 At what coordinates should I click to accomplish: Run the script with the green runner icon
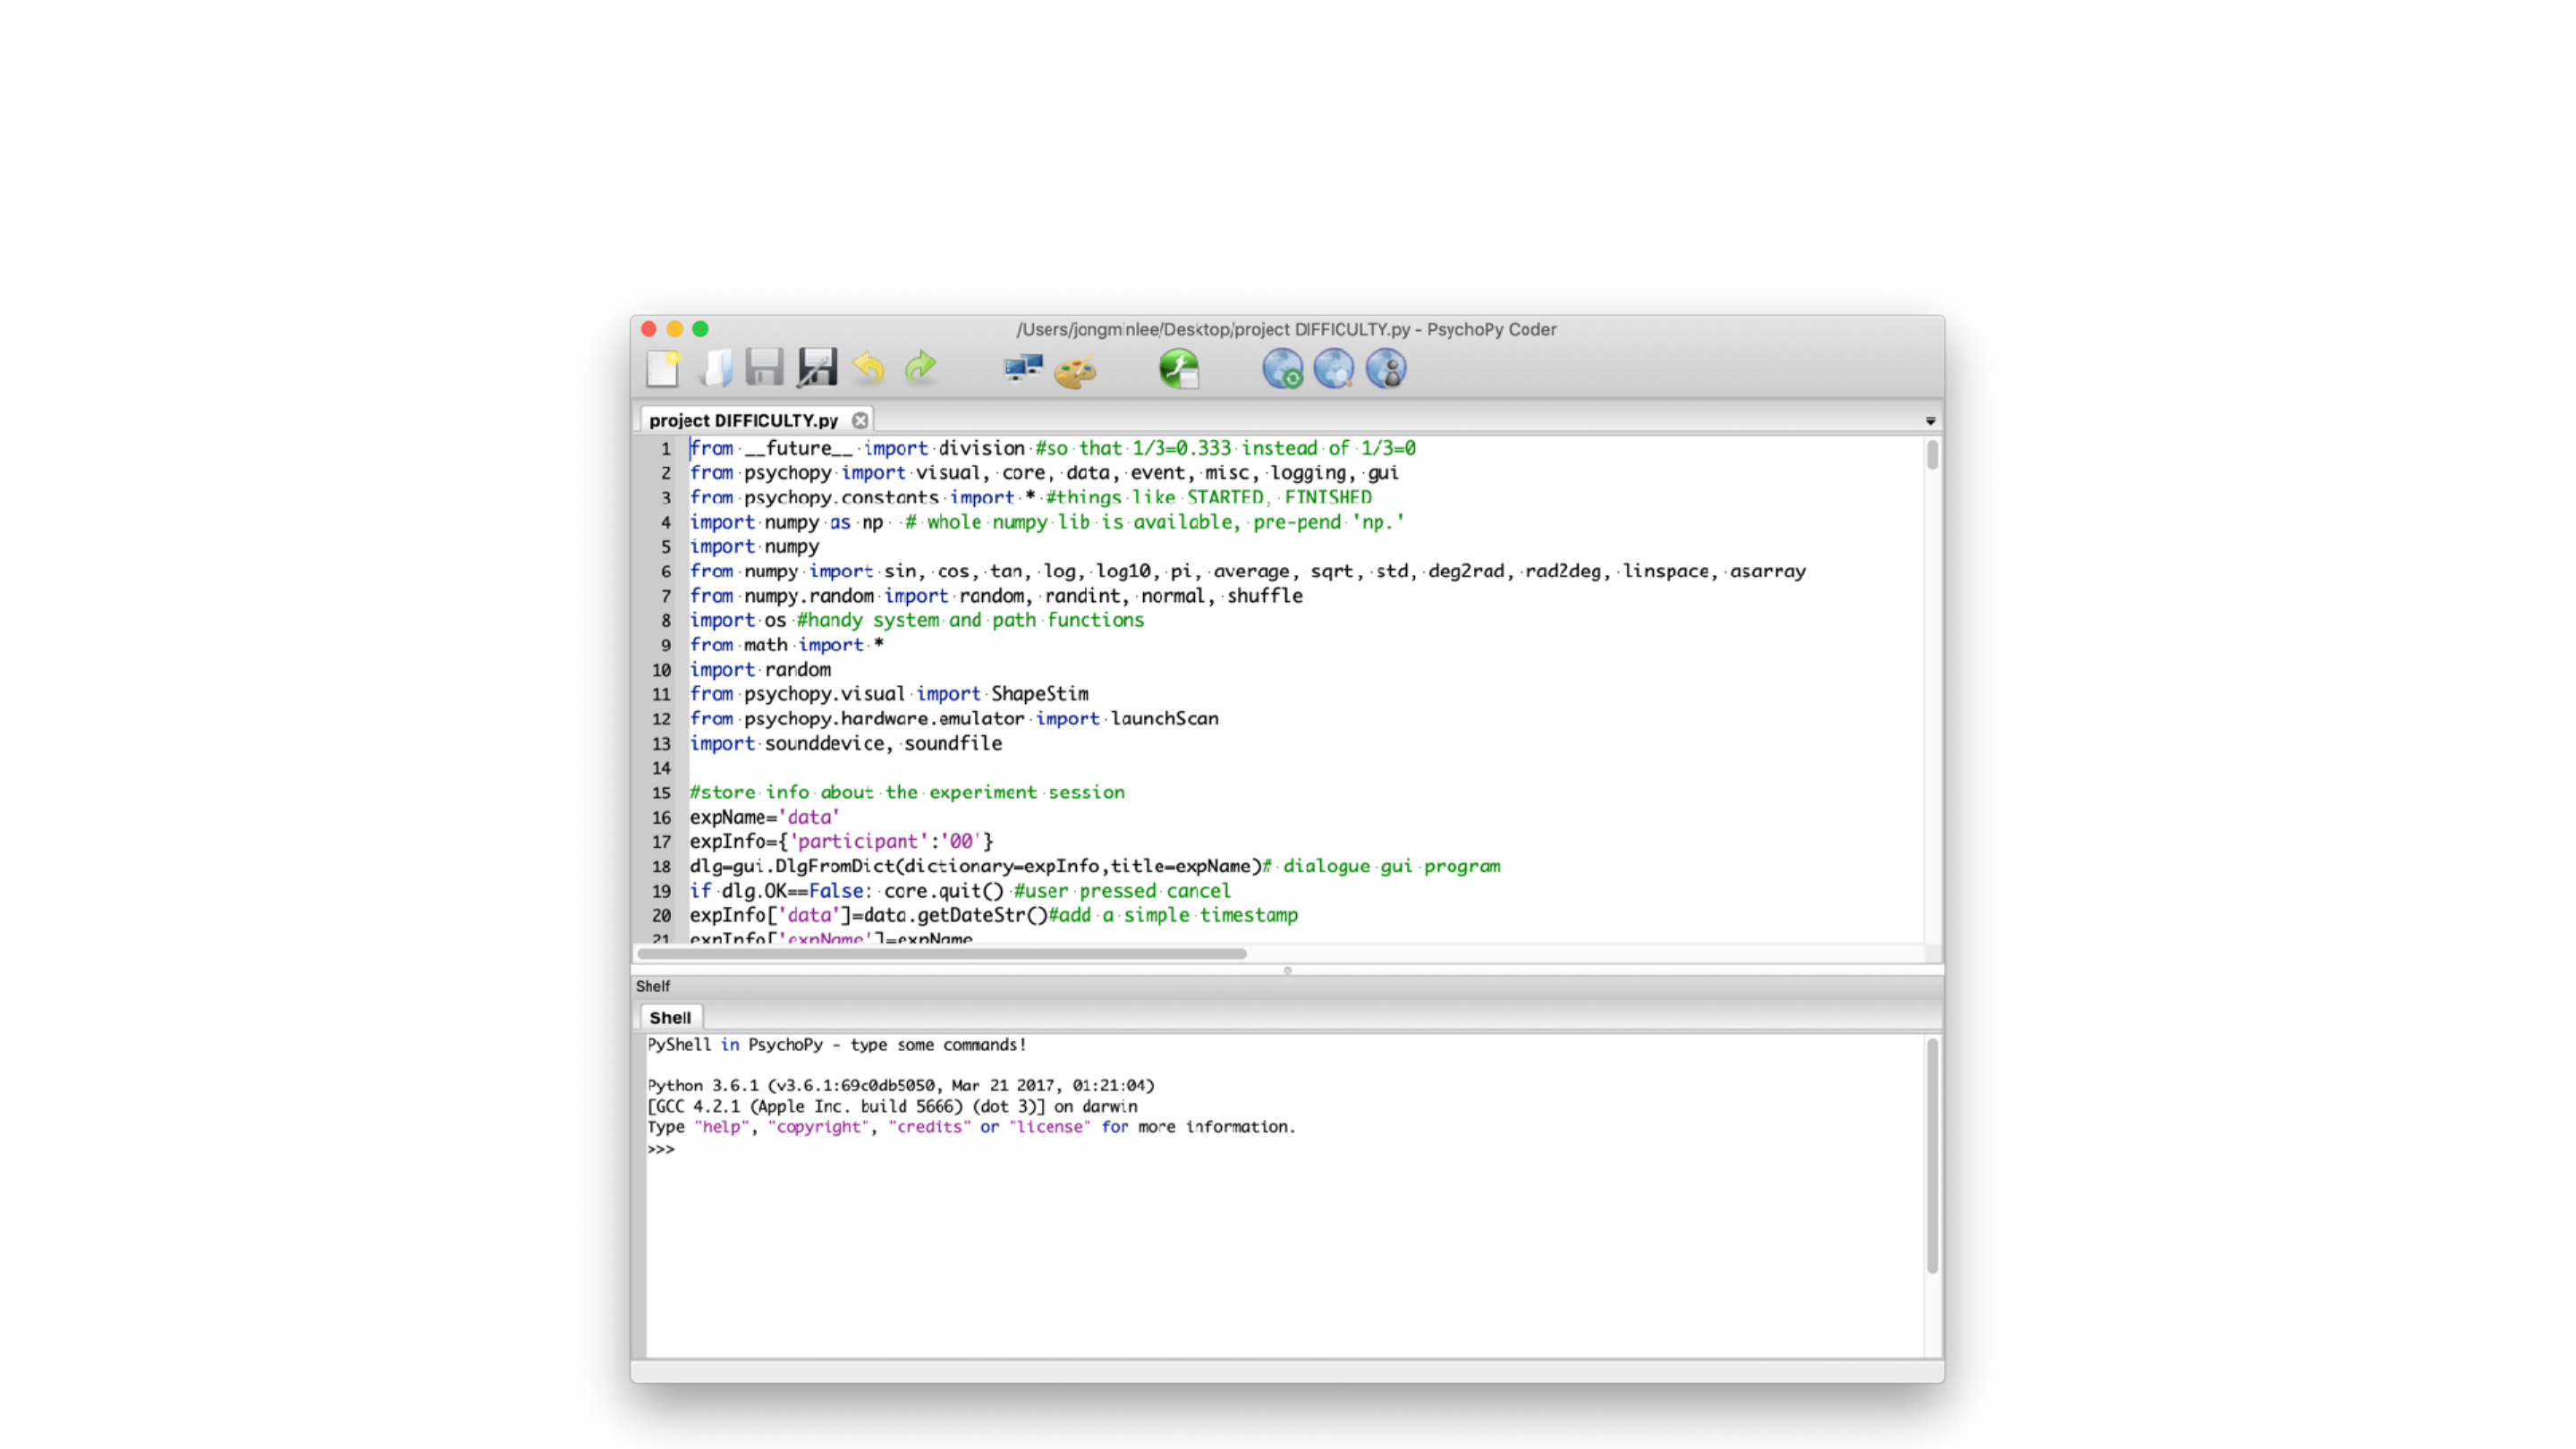point(1179,369)
